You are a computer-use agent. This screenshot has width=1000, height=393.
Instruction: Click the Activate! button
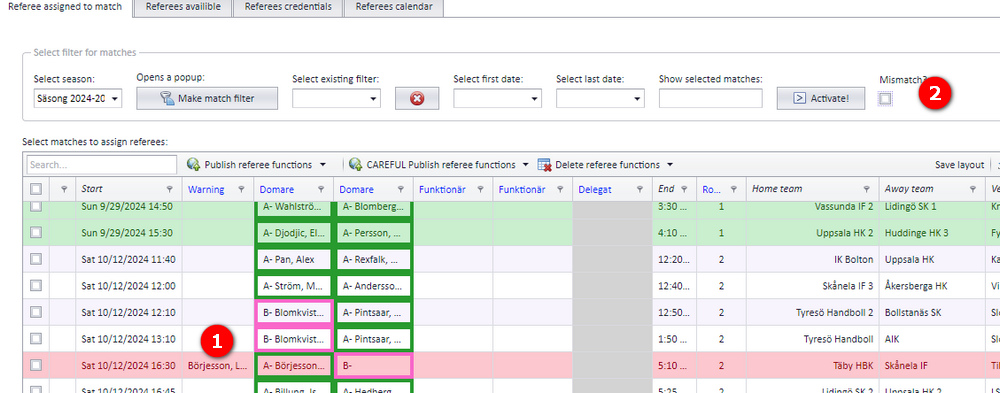(821, 98)
